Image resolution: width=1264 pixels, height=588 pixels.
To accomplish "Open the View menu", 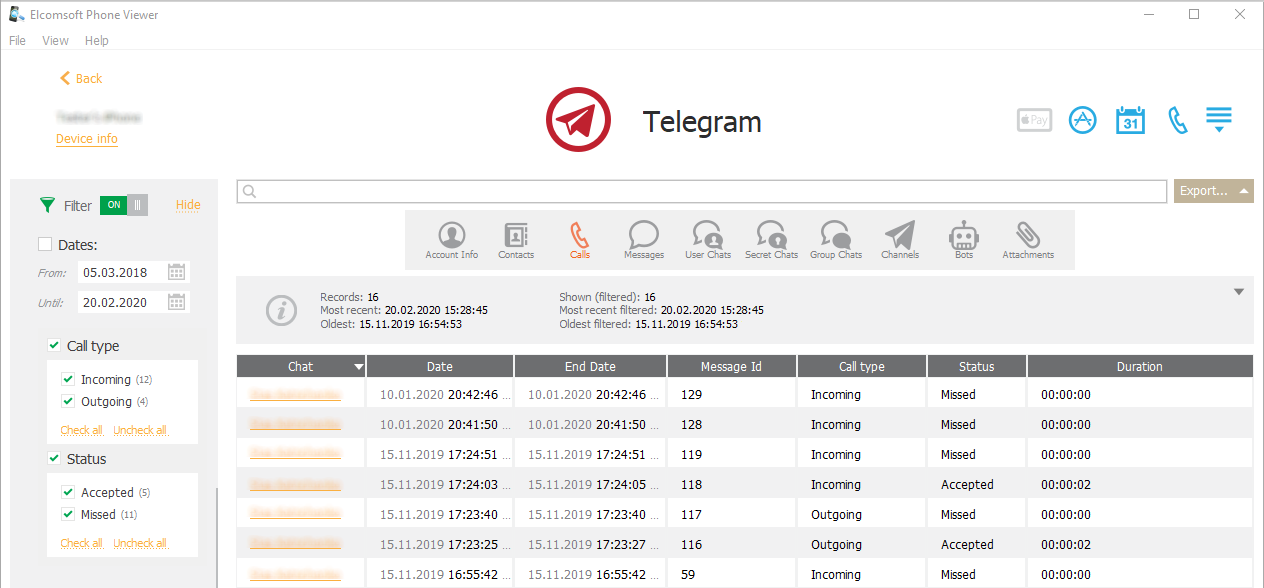I will click(x=56, y=41).
